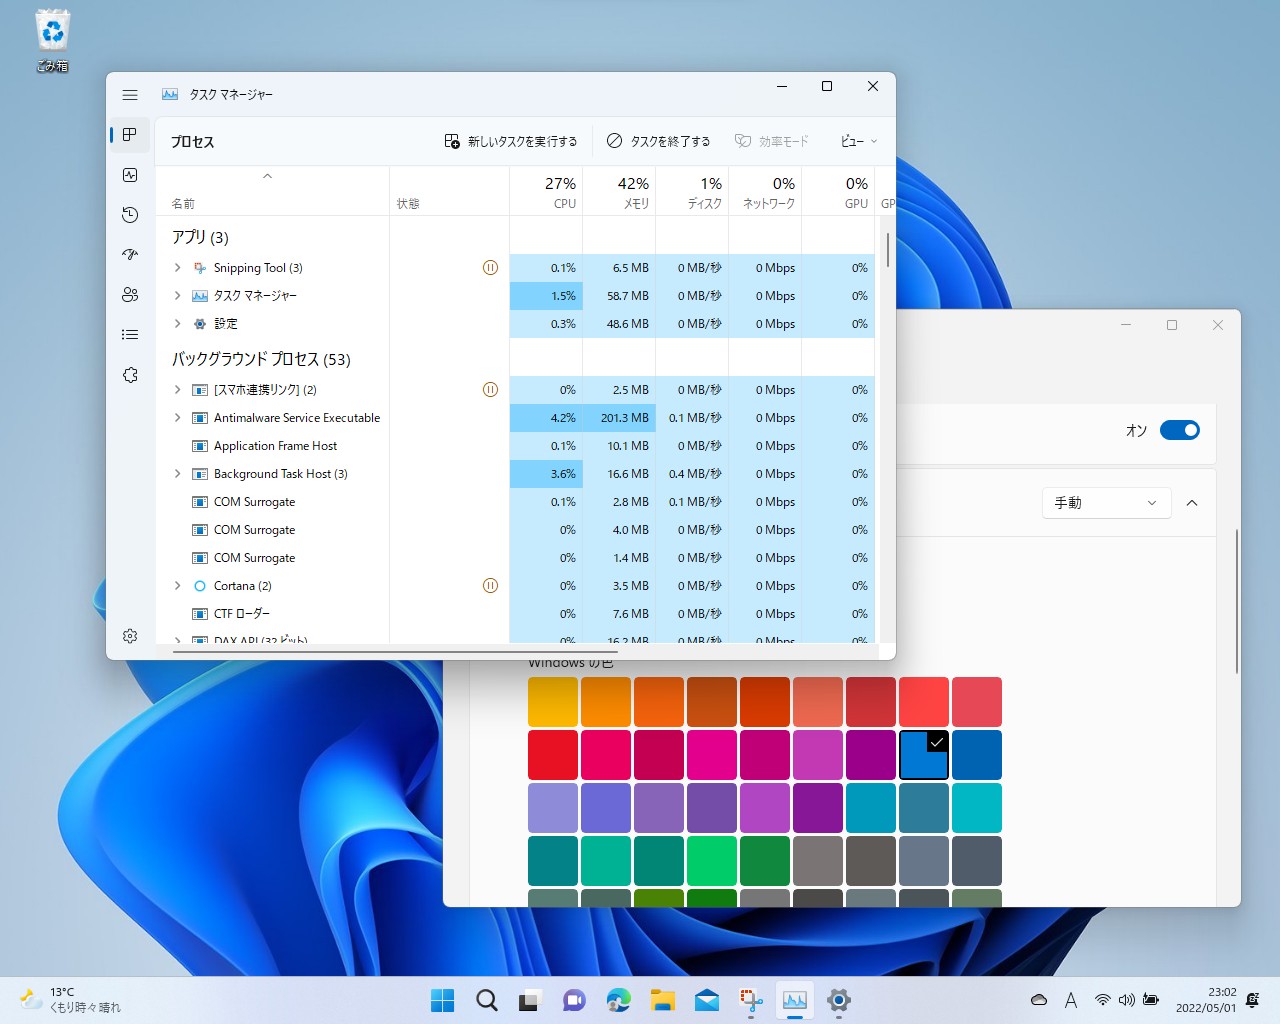This screenshot has height=1024, width=1280.
Task: Sort processes by the メモリ column
Action: coord(619,191)
